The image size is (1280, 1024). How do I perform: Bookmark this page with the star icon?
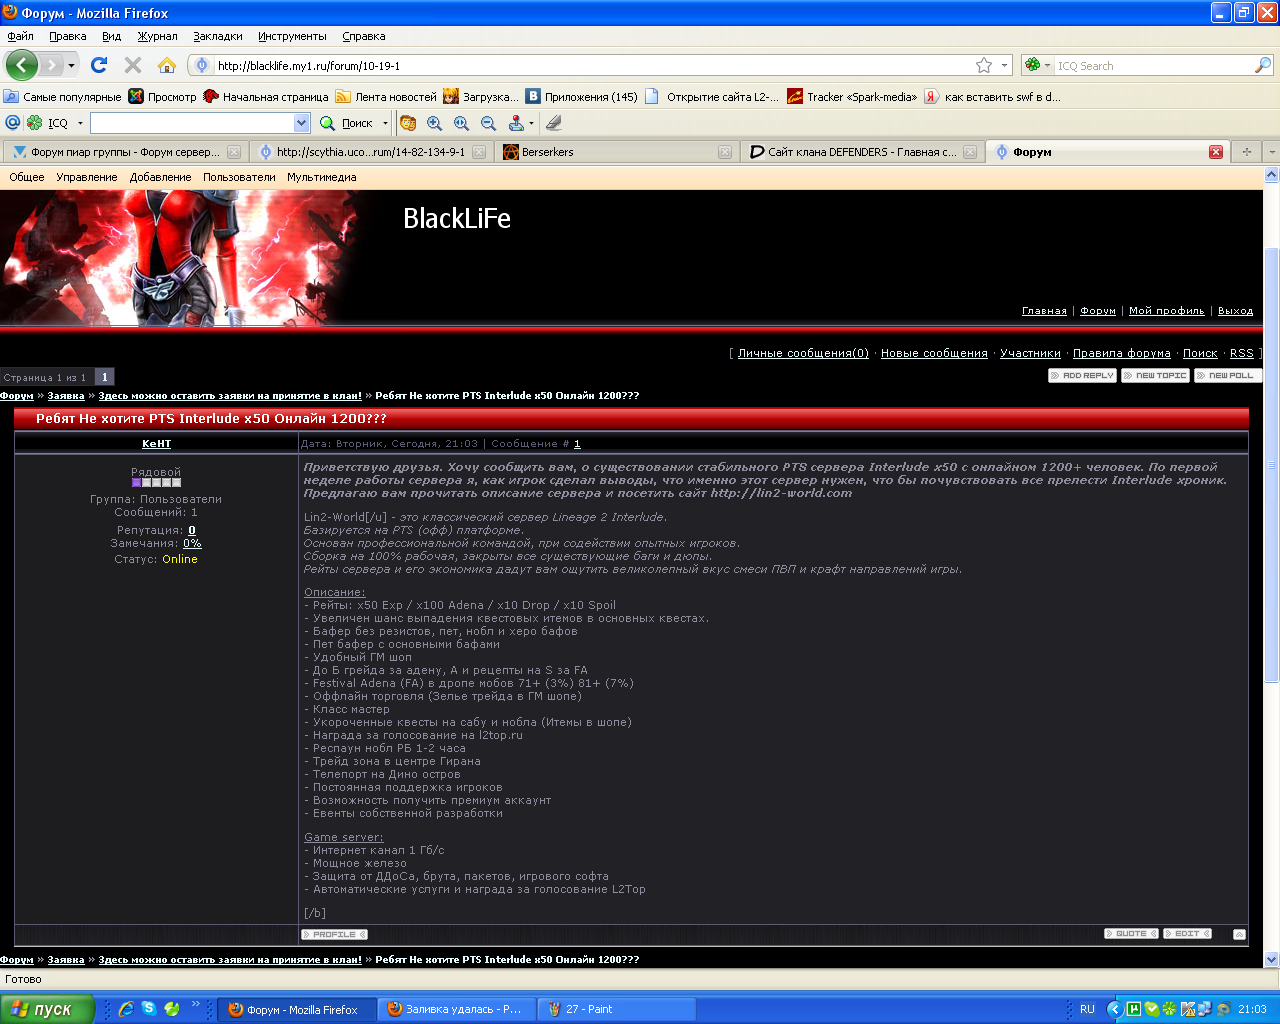[x=984, y=65]
